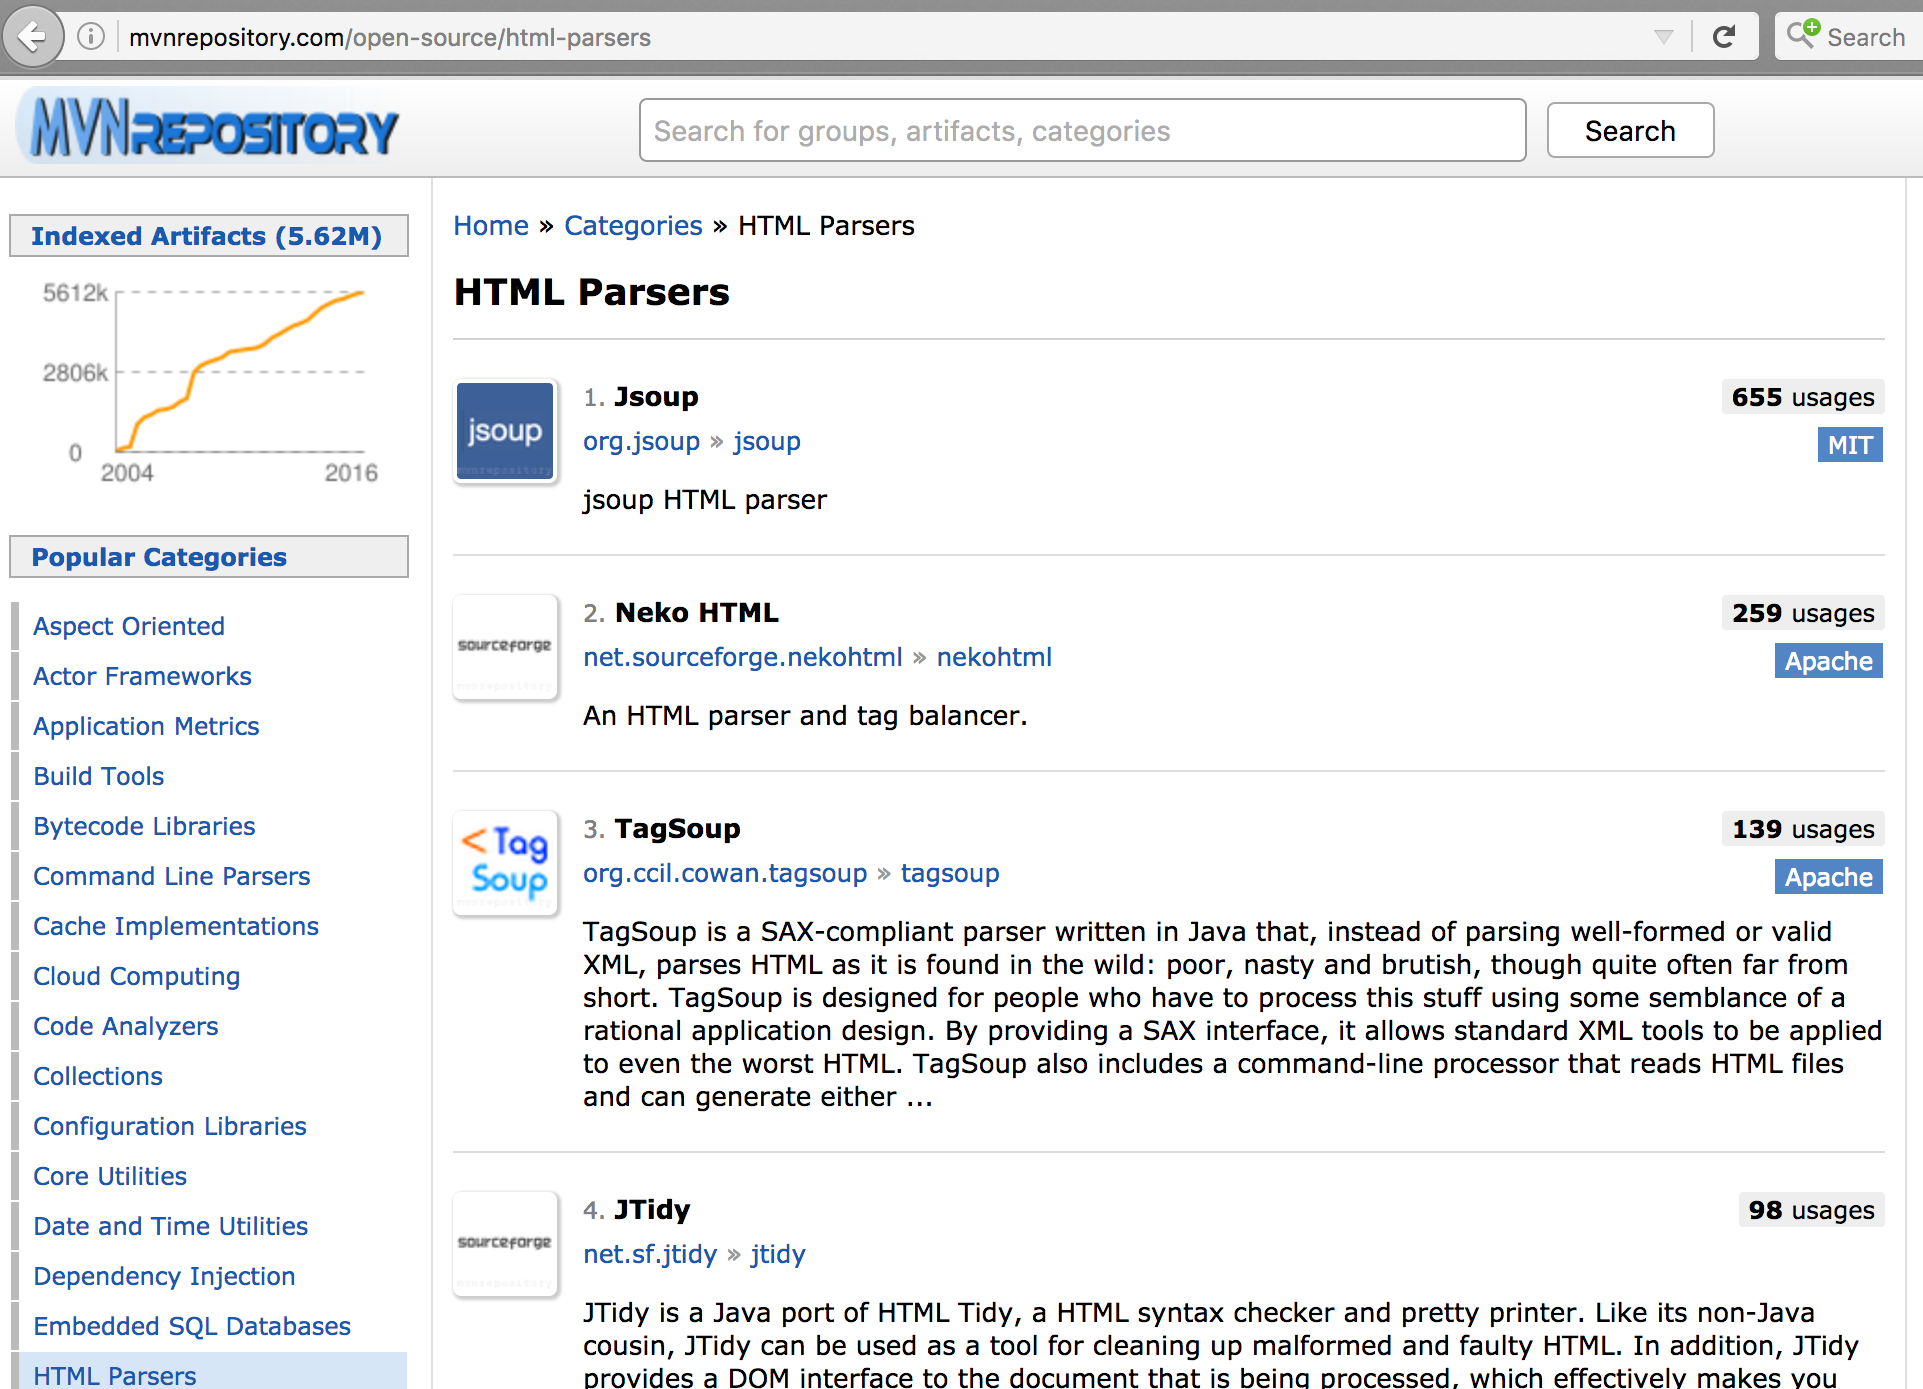Viewport: 1923px width, 1389px height.
Task: Open the Command Line Parsers category
Action: click(172, 876)
